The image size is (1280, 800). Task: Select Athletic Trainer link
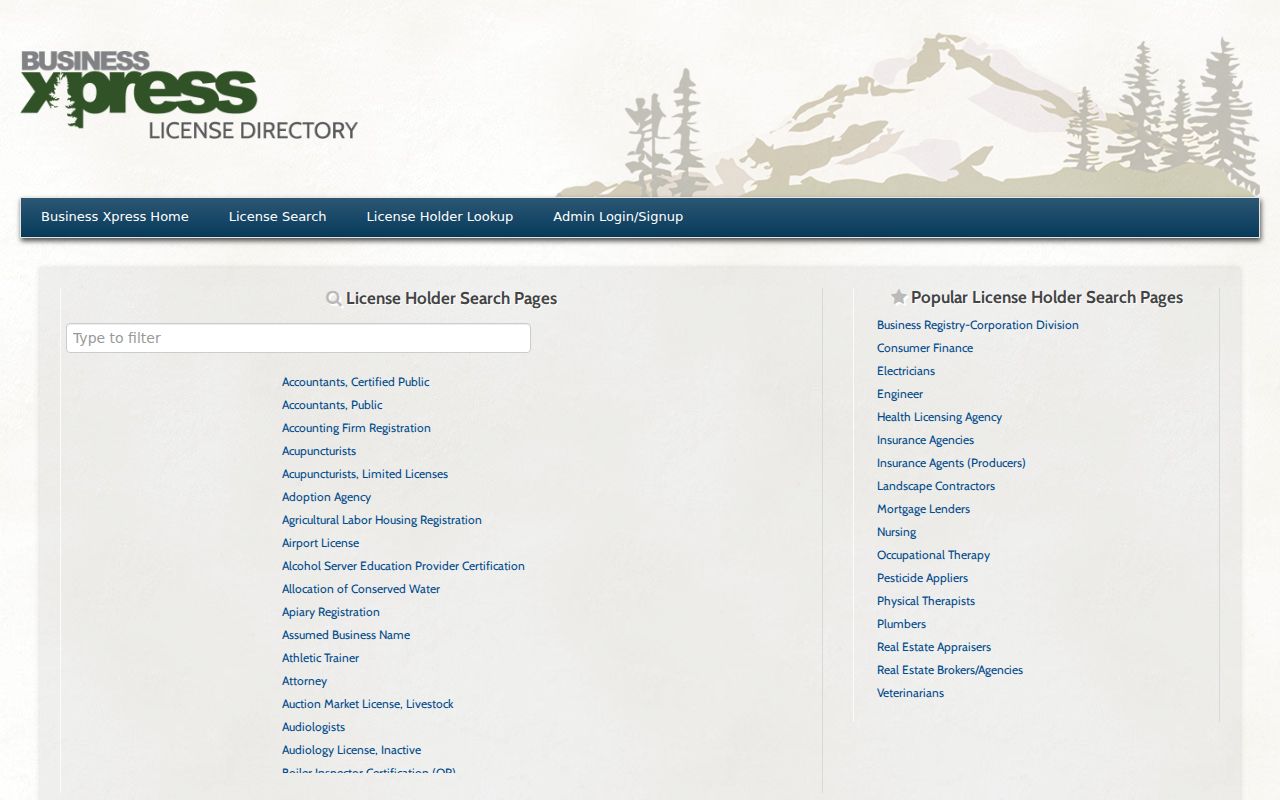point(320,658)
